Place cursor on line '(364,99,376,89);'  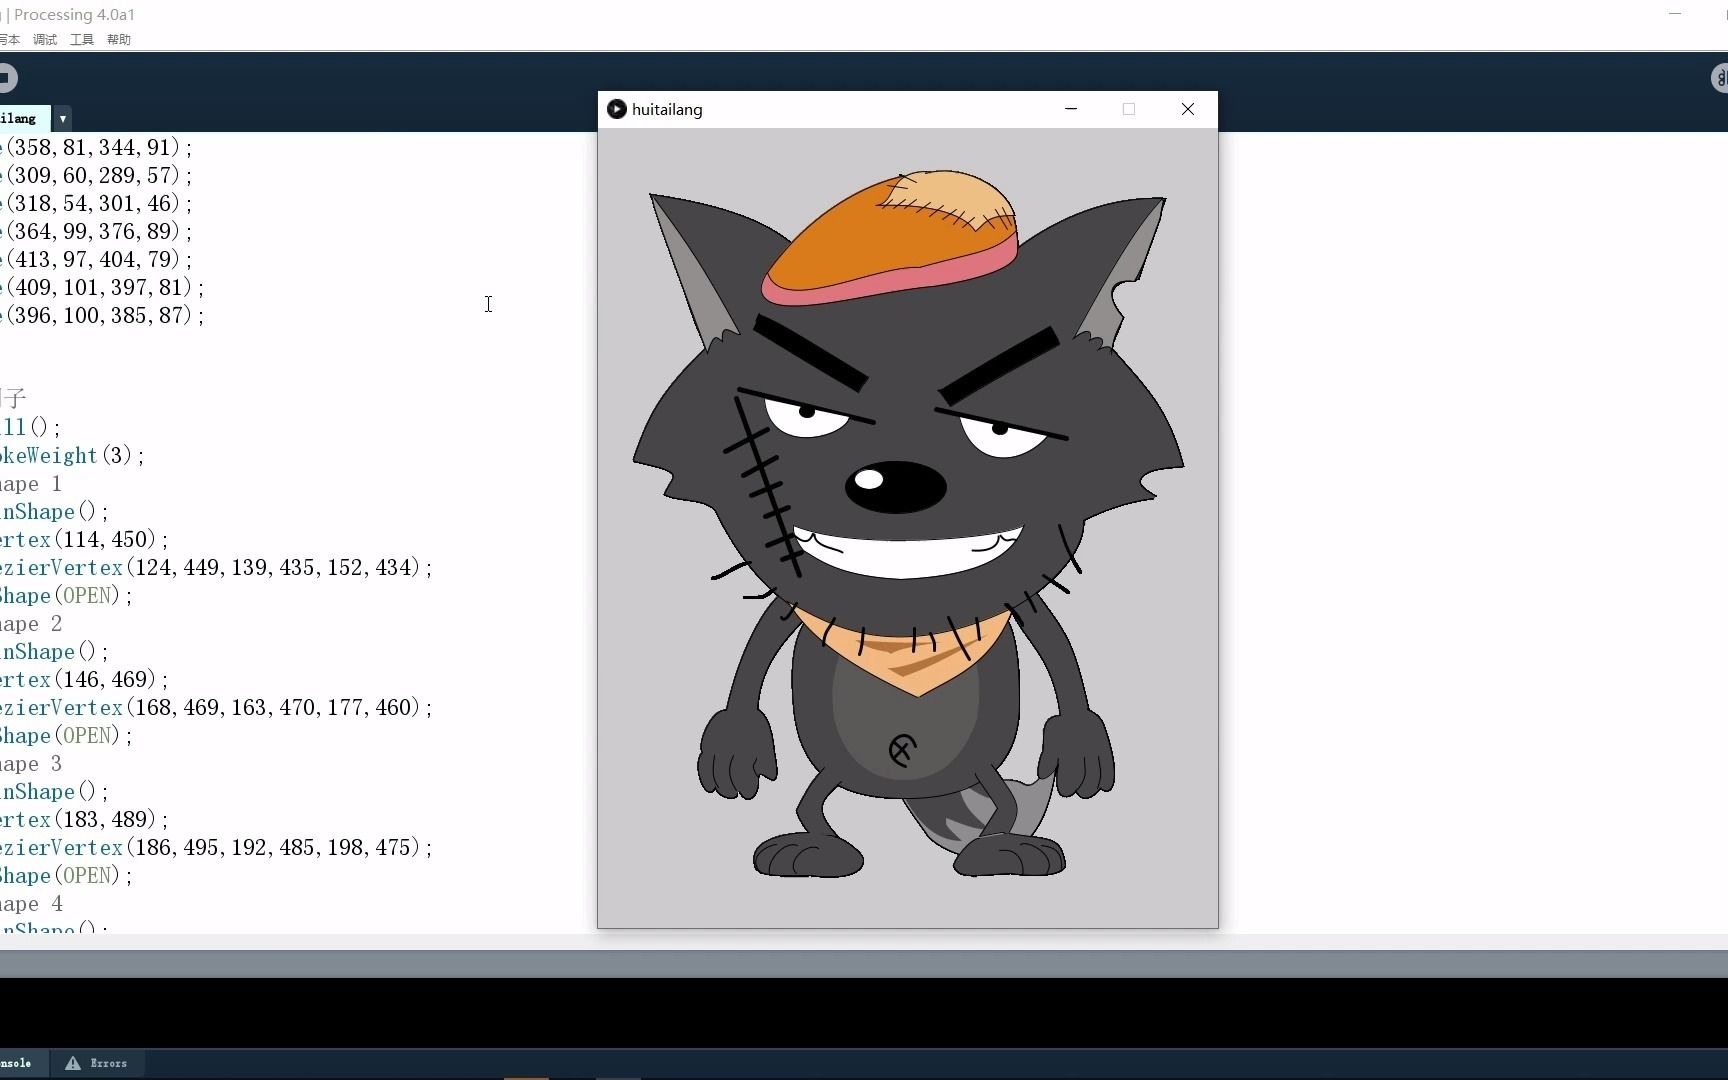click(x=97, y=231)
